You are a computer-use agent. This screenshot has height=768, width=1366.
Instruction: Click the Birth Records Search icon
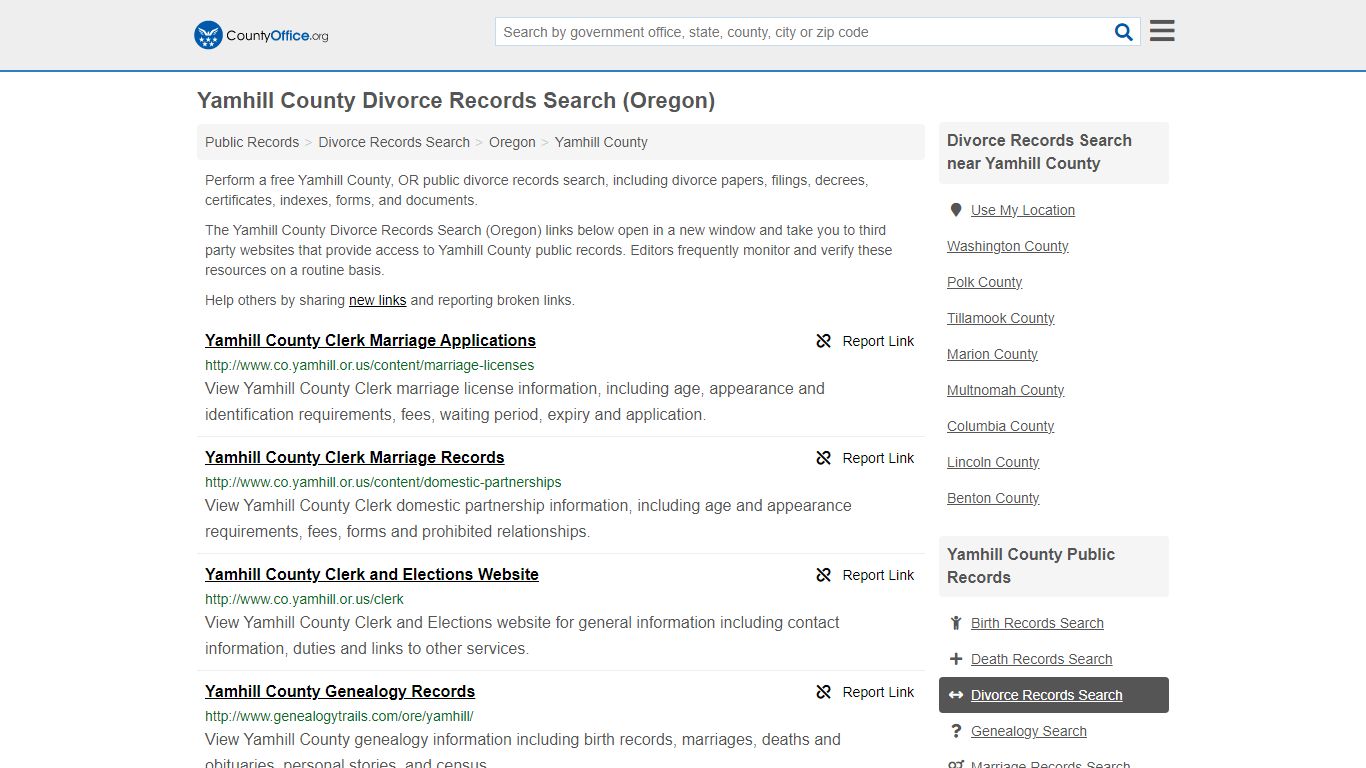(x=956, y=623)
